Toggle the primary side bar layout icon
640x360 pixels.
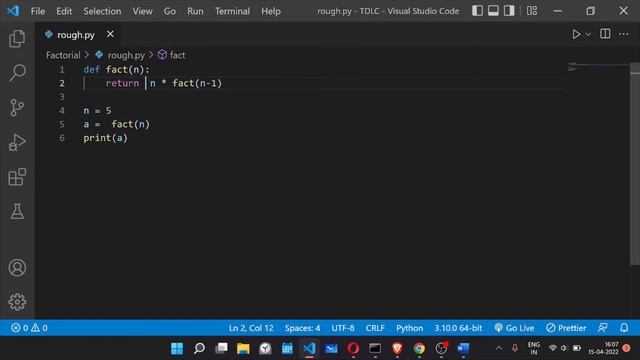click(477, 11)
